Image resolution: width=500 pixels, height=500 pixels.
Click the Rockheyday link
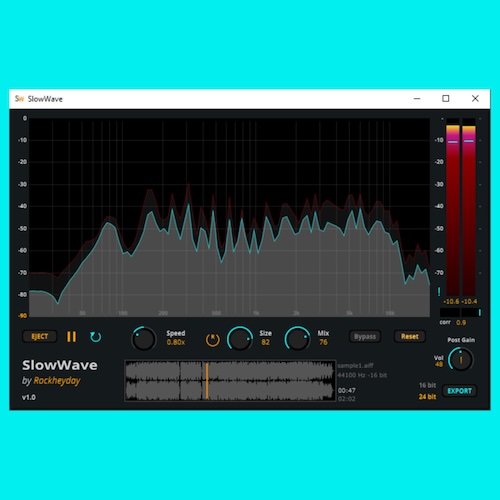point(57,381)
